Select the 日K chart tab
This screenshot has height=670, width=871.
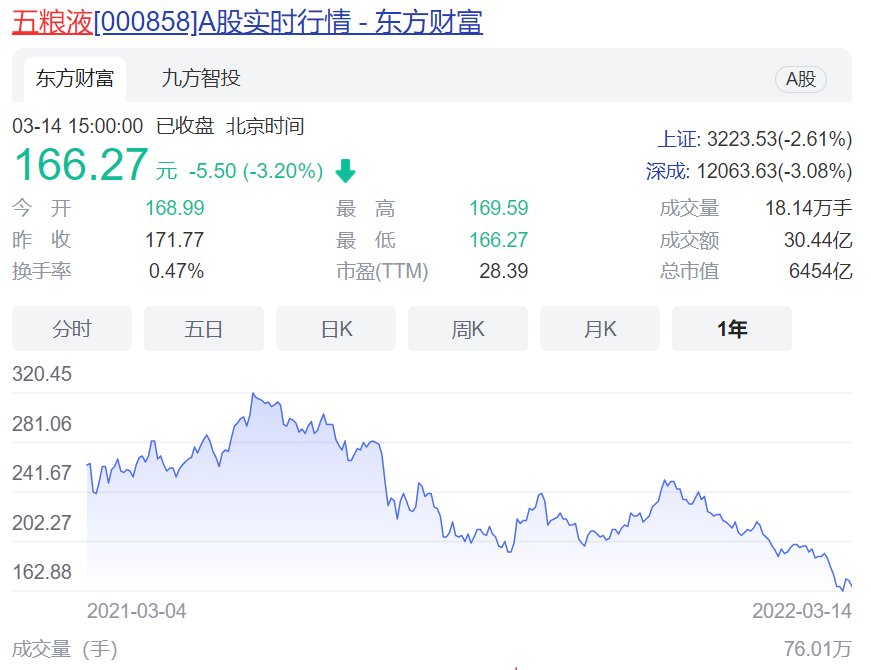click(x=336, y=328)
